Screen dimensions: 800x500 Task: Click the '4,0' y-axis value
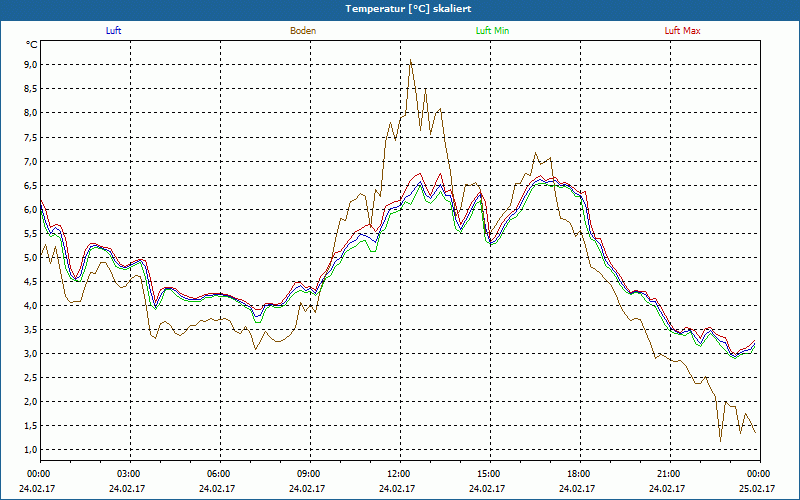31,305
